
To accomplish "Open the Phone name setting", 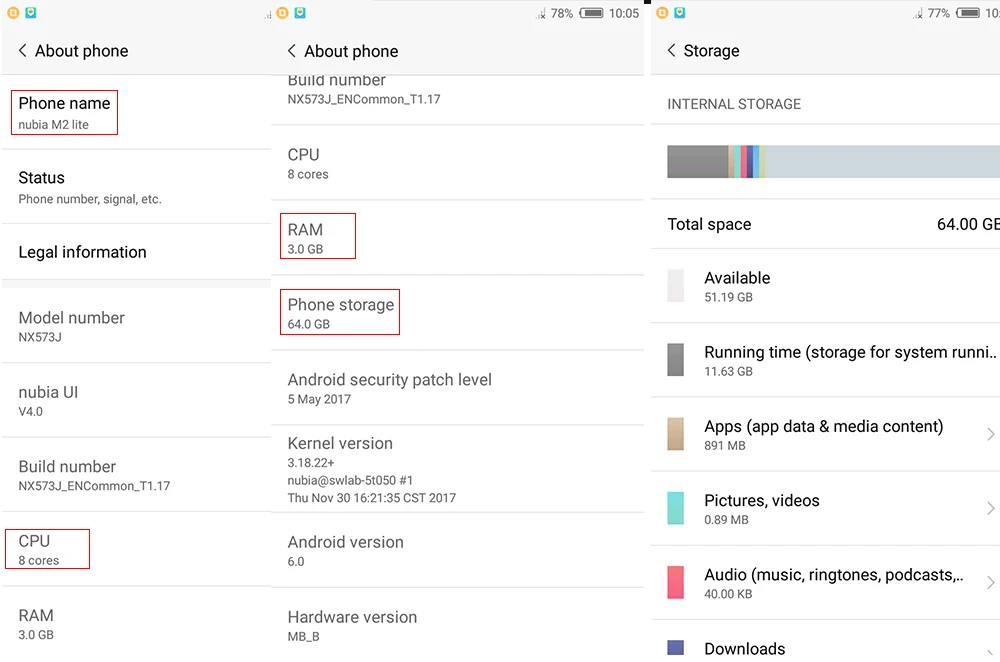I will 136,112.
